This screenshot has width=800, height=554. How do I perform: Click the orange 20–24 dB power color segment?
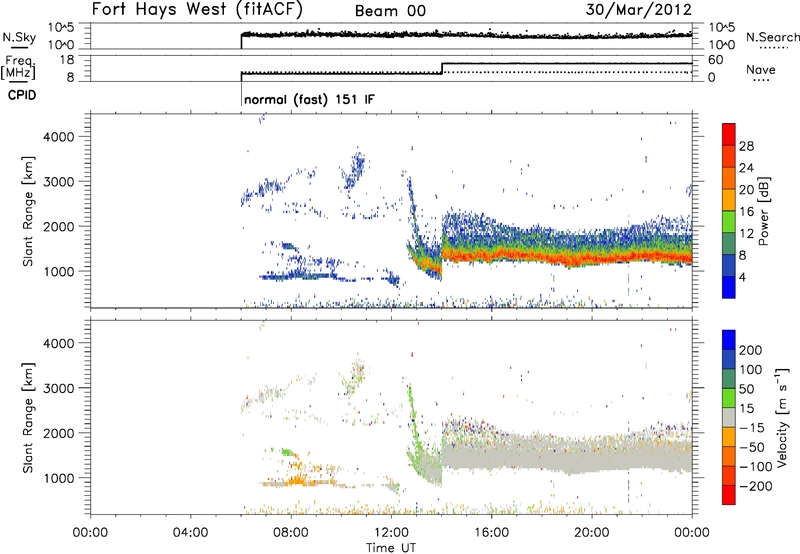tap(729, 179)
